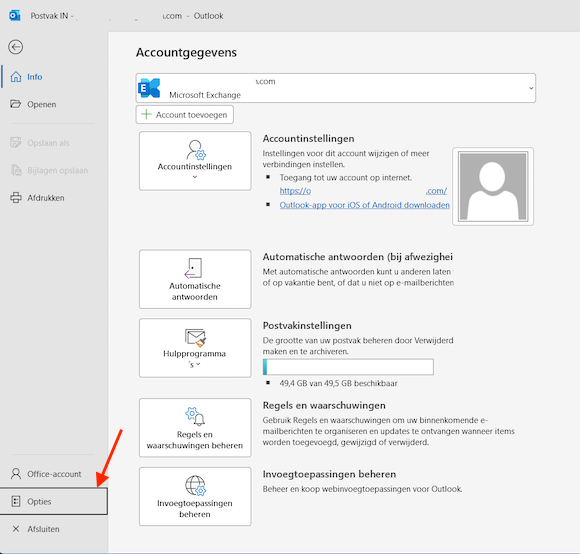
Task: Click the Office-account person icon
Action: (x=16, y=473)
